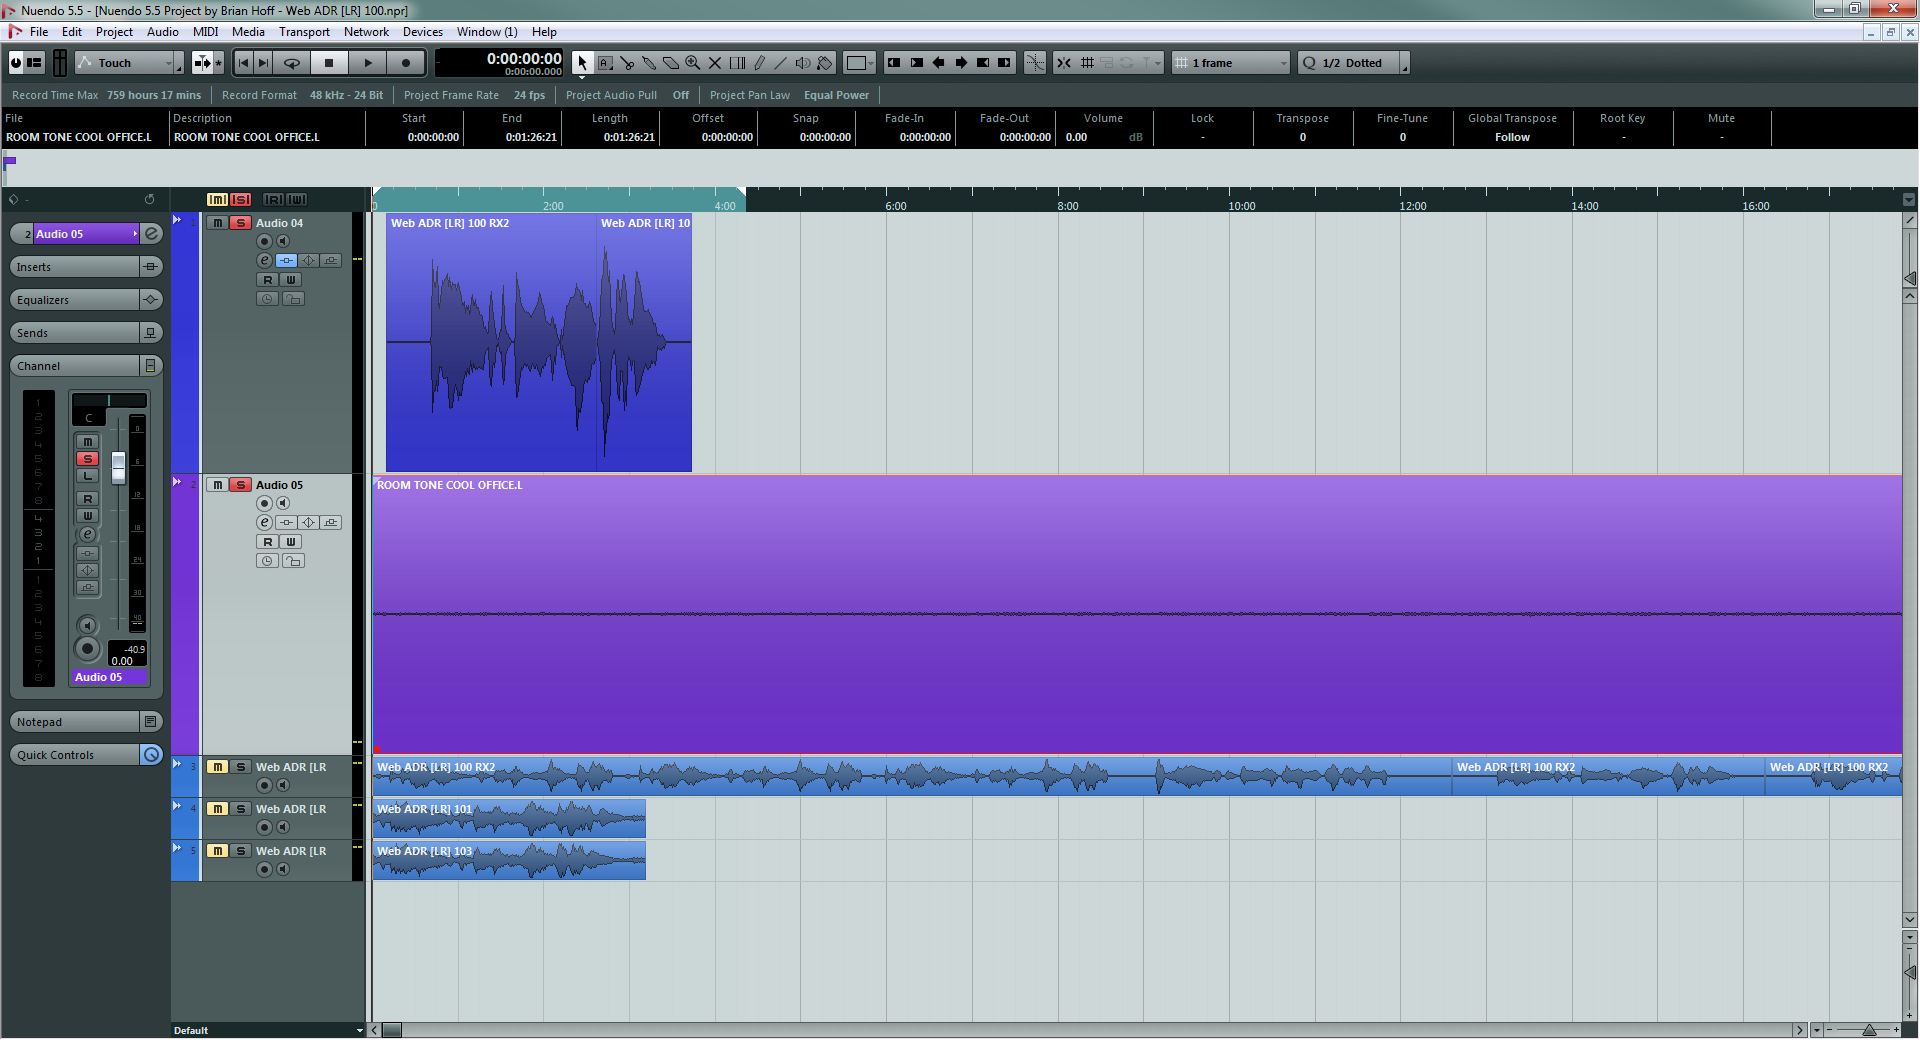Click Go to Previous Marker transport button
This screenshot has height=1040, width=1920.
243,63
